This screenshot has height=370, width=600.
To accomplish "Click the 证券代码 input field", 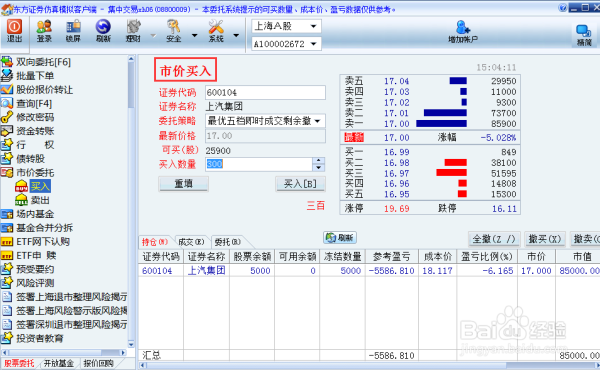I will click(265, 92).
